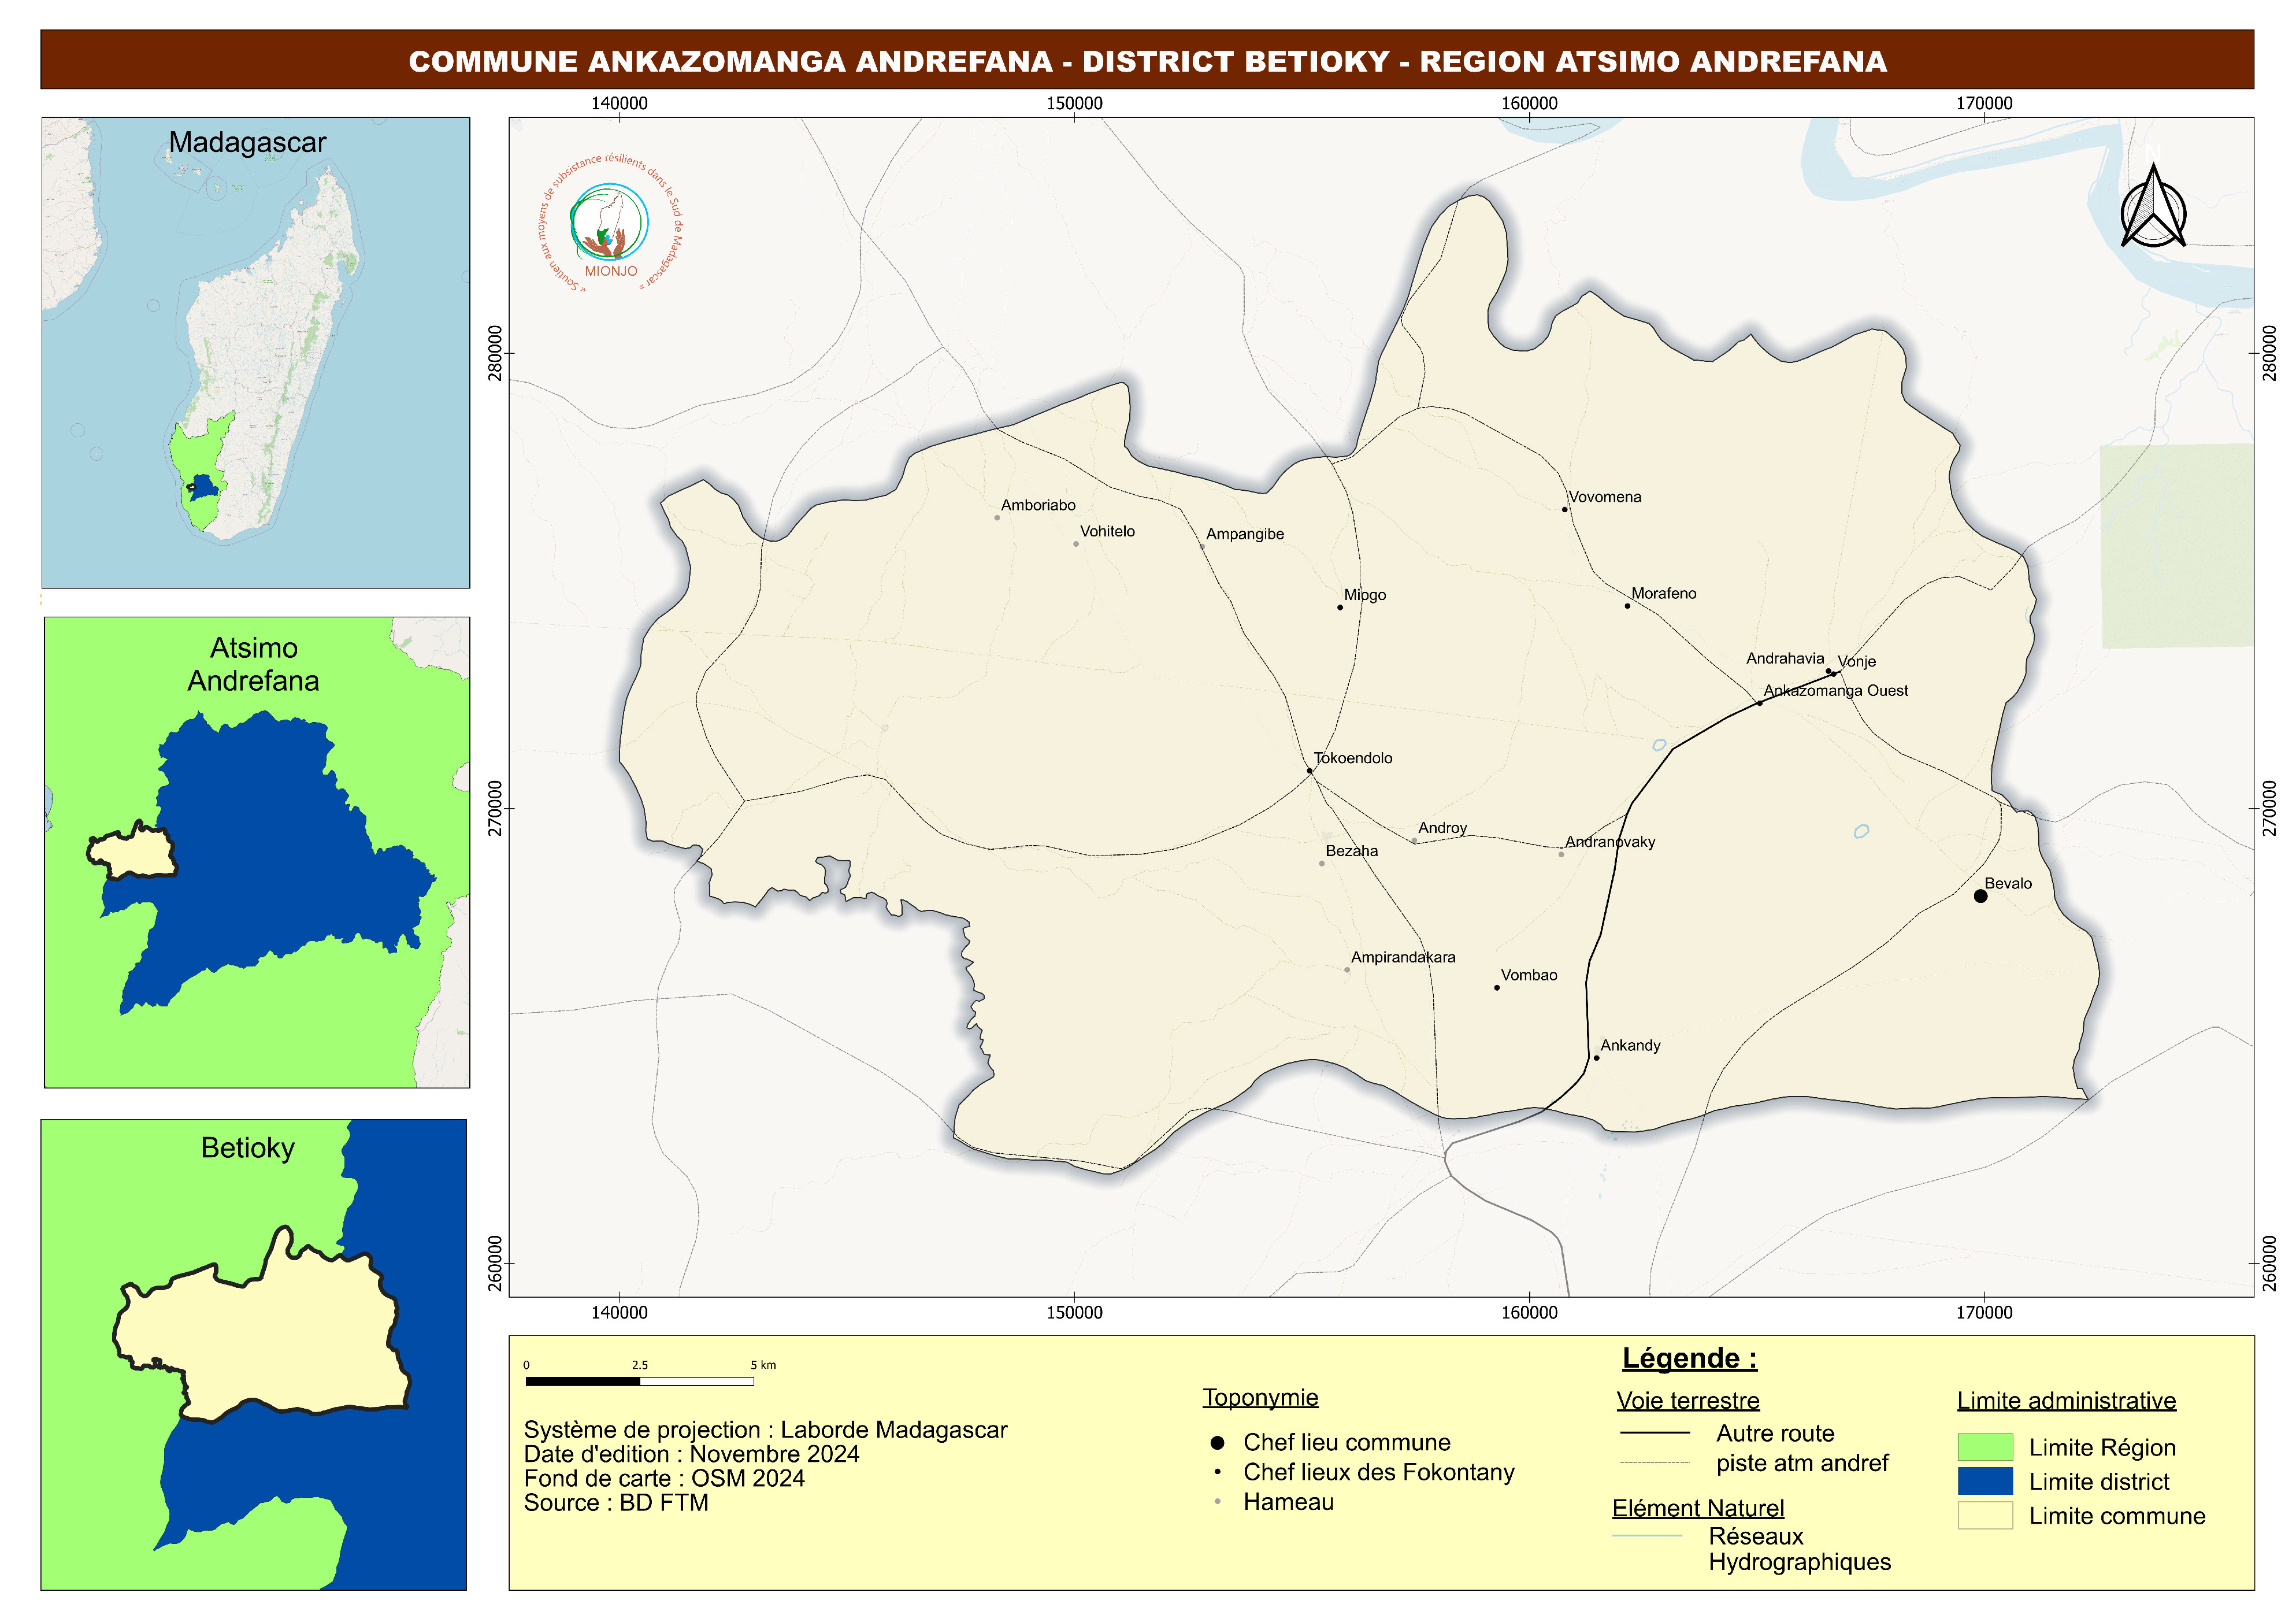2296x1622 pixels.
Task: Click the Atsimo Andrefana inset map
Action: [x=256, y=852]
